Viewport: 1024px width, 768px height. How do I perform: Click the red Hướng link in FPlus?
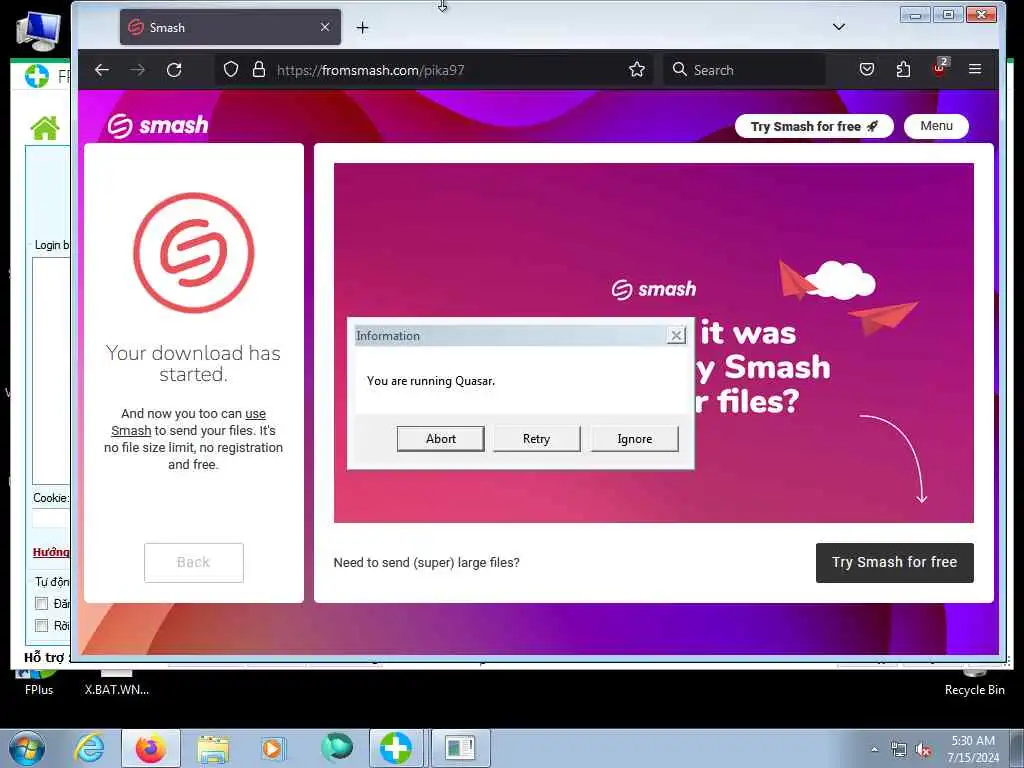(51, 552)
